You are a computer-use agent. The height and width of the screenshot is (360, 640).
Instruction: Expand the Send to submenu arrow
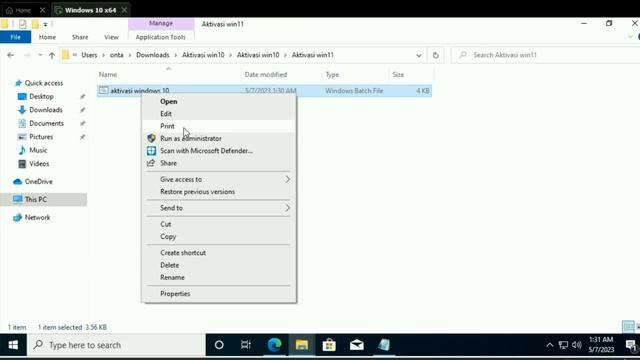[x=288, y=208]
